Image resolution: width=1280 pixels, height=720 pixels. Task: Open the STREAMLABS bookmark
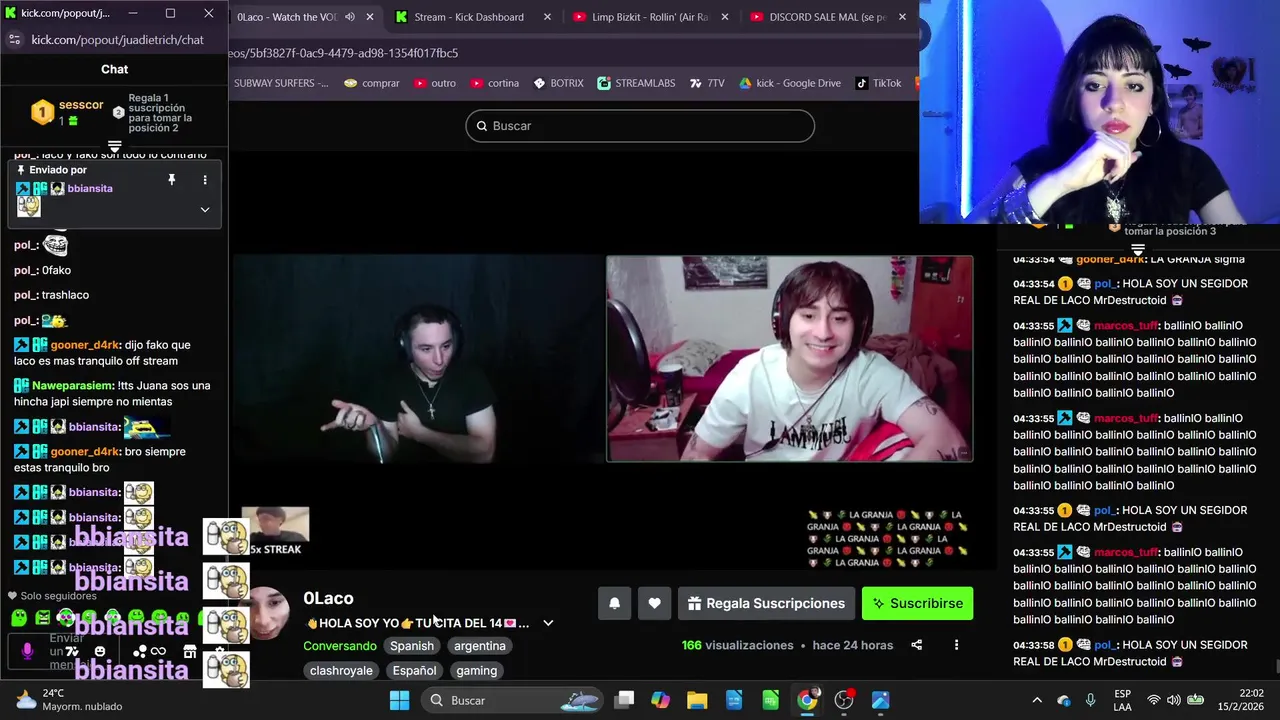pyautogui.click(x=636, y=83)
